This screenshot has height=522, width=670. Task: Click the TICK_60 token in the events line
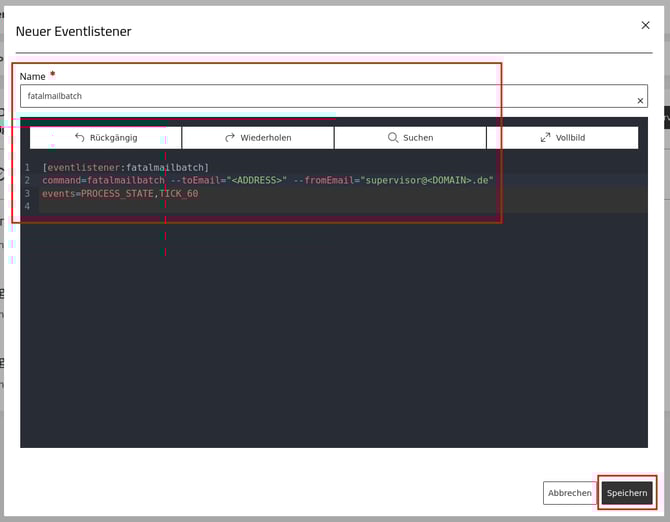(x=179, y=193)
